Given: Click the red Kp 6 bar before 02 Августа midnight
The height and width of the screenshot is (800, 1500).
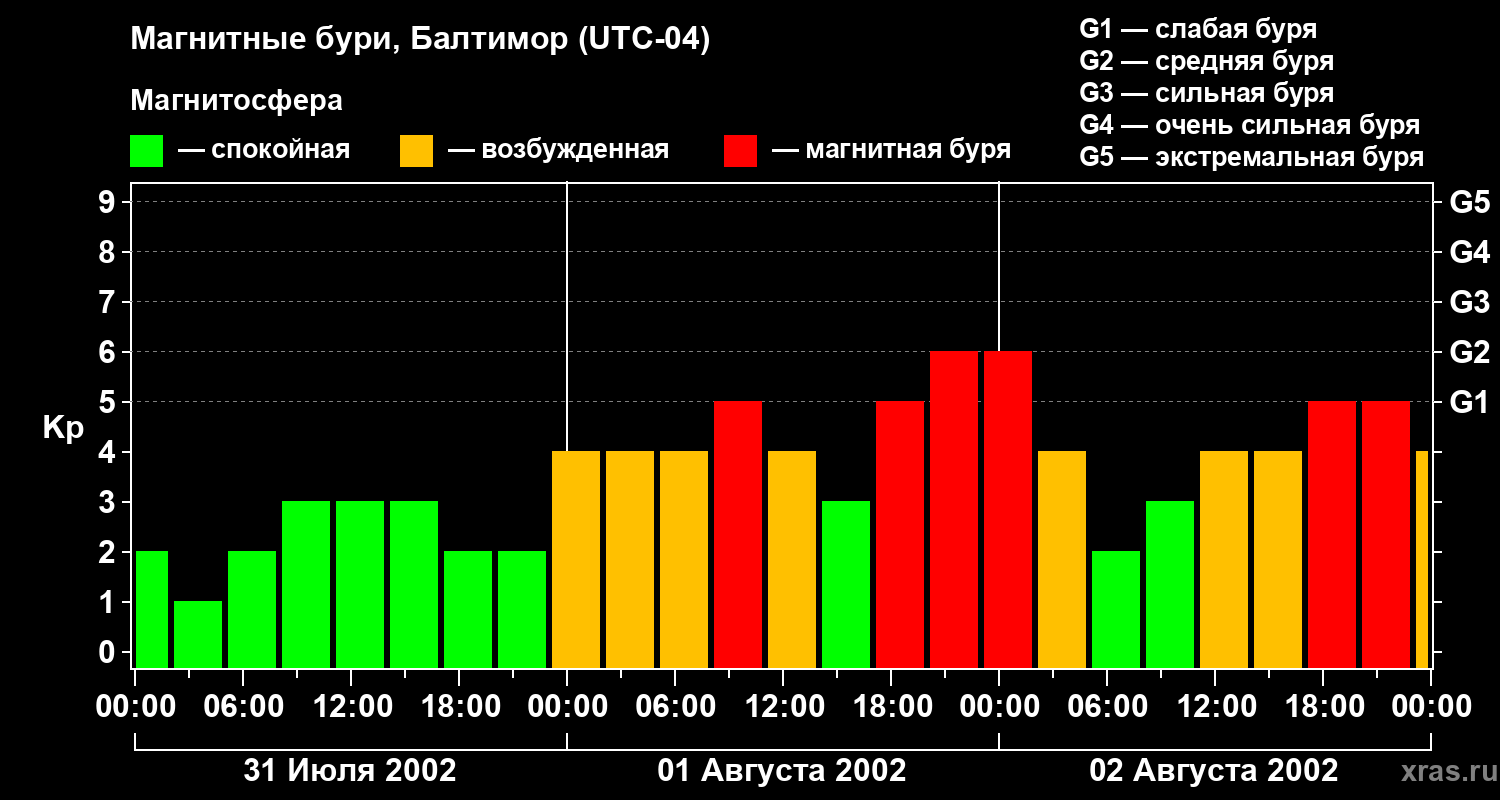Looking at the screenshot, I should point(954,509).
